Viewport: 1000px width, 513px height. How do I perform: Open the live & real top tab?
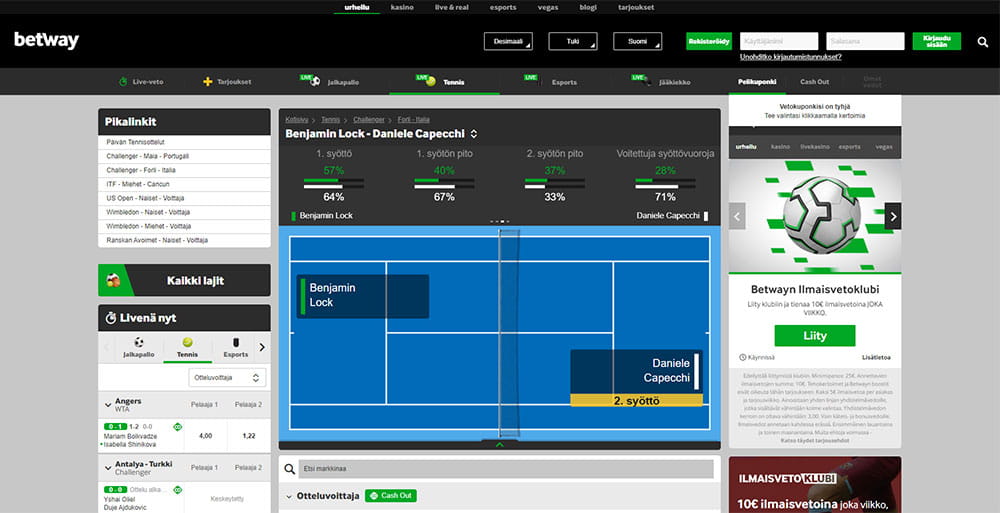(452, 8)
